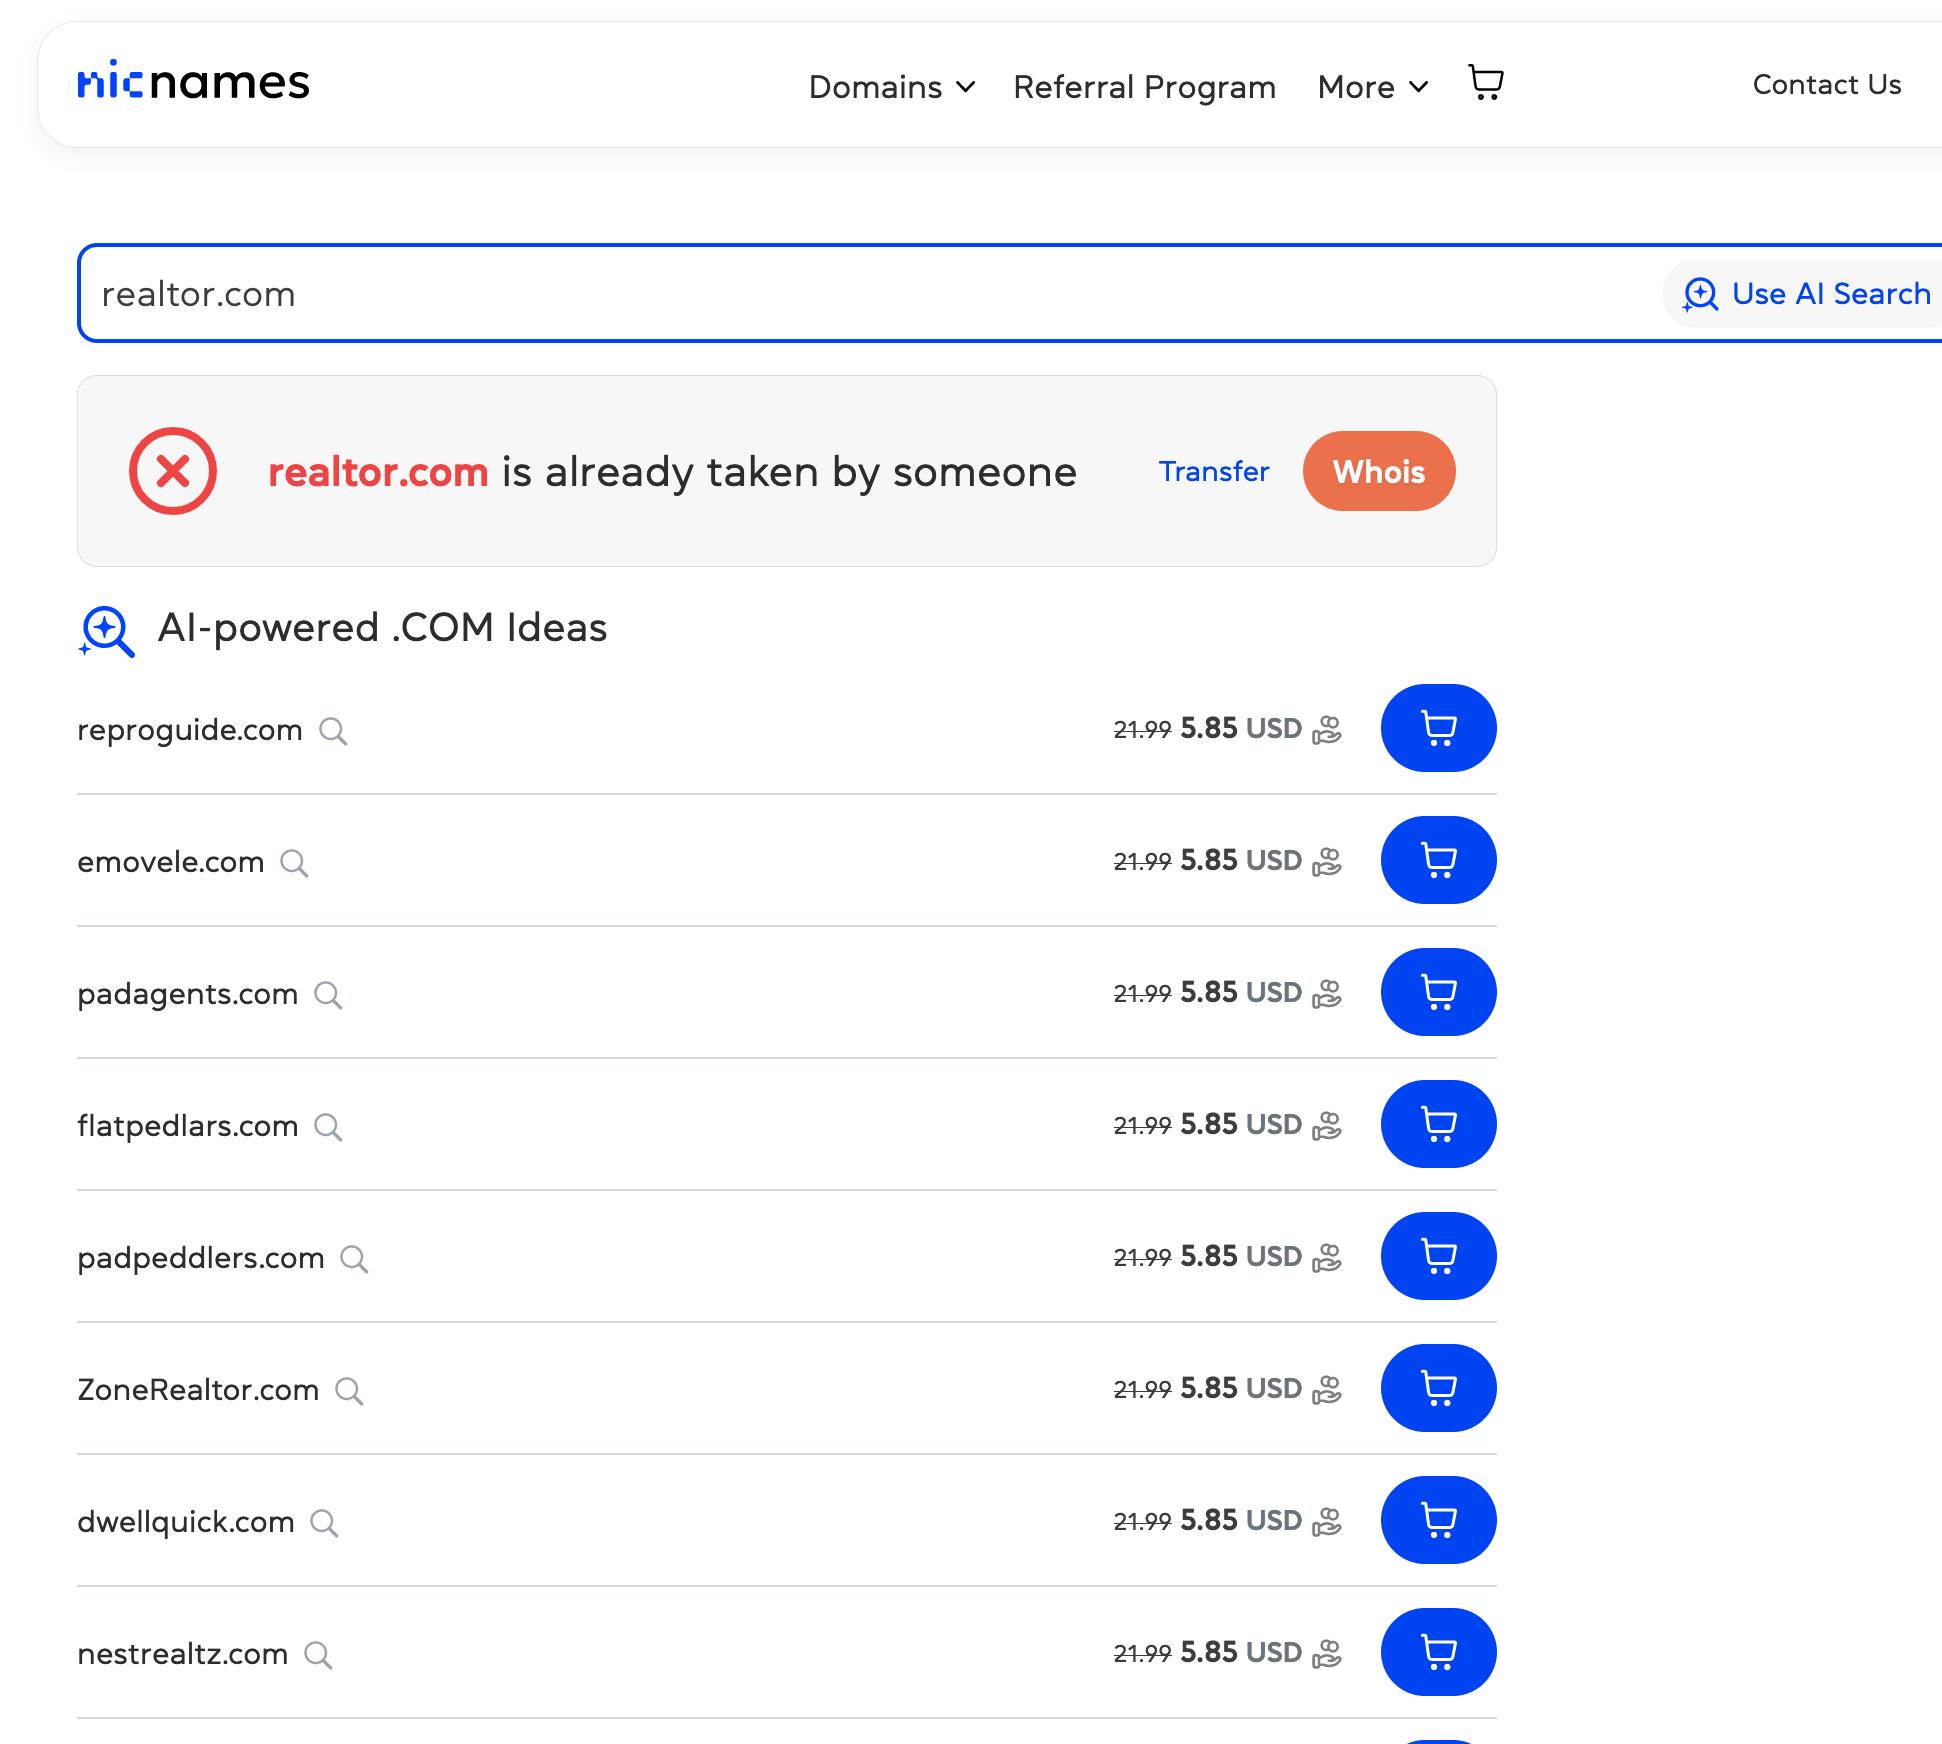Click discount hand icon on dwellquick.com price
Viewport: 1942px width, 1744px height.
pos(1327,1521)
